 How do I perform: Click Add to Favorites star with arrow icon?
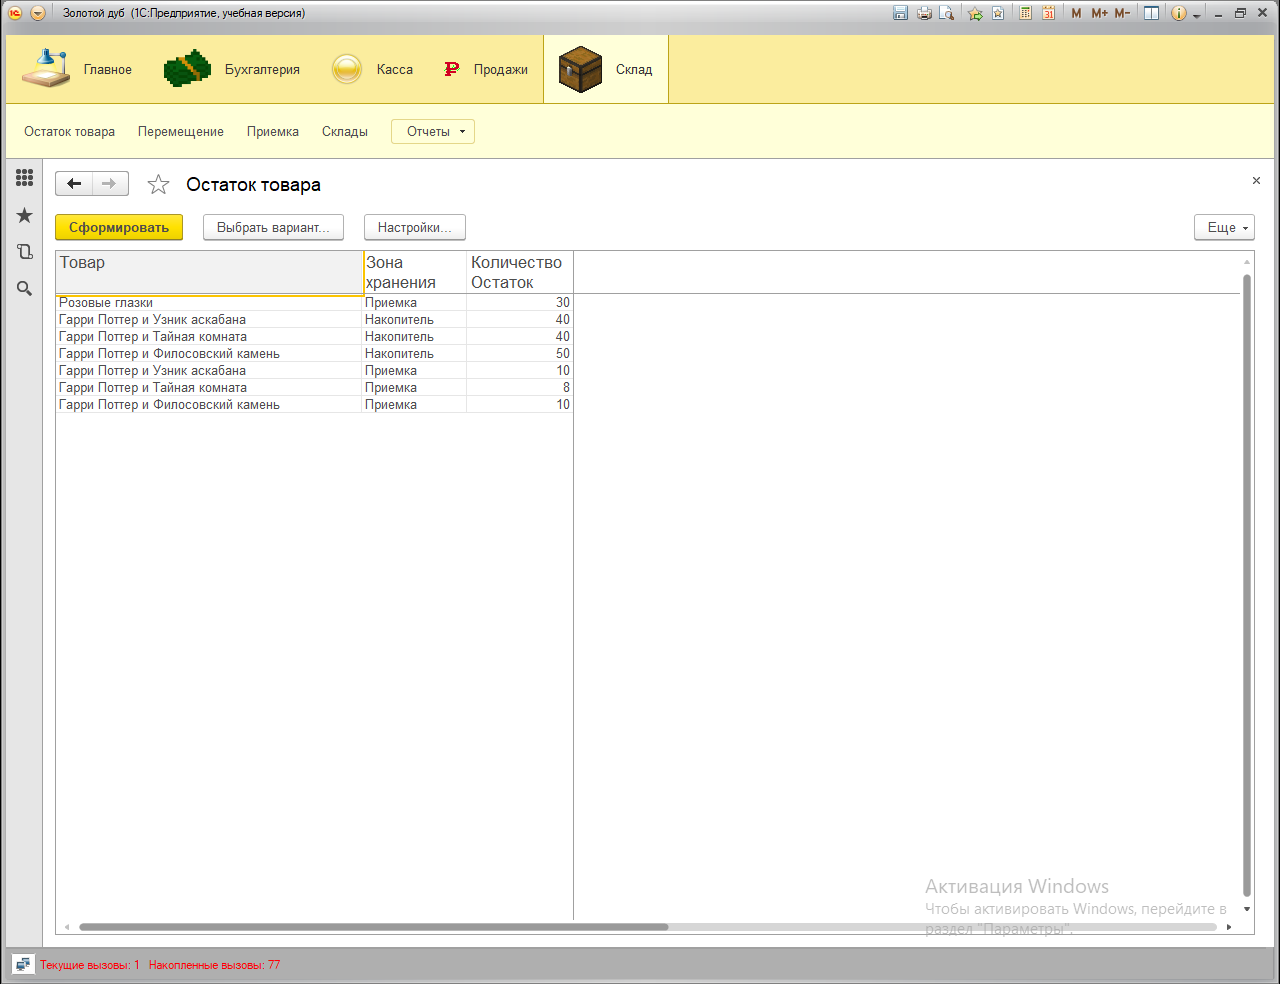[975, 13]
